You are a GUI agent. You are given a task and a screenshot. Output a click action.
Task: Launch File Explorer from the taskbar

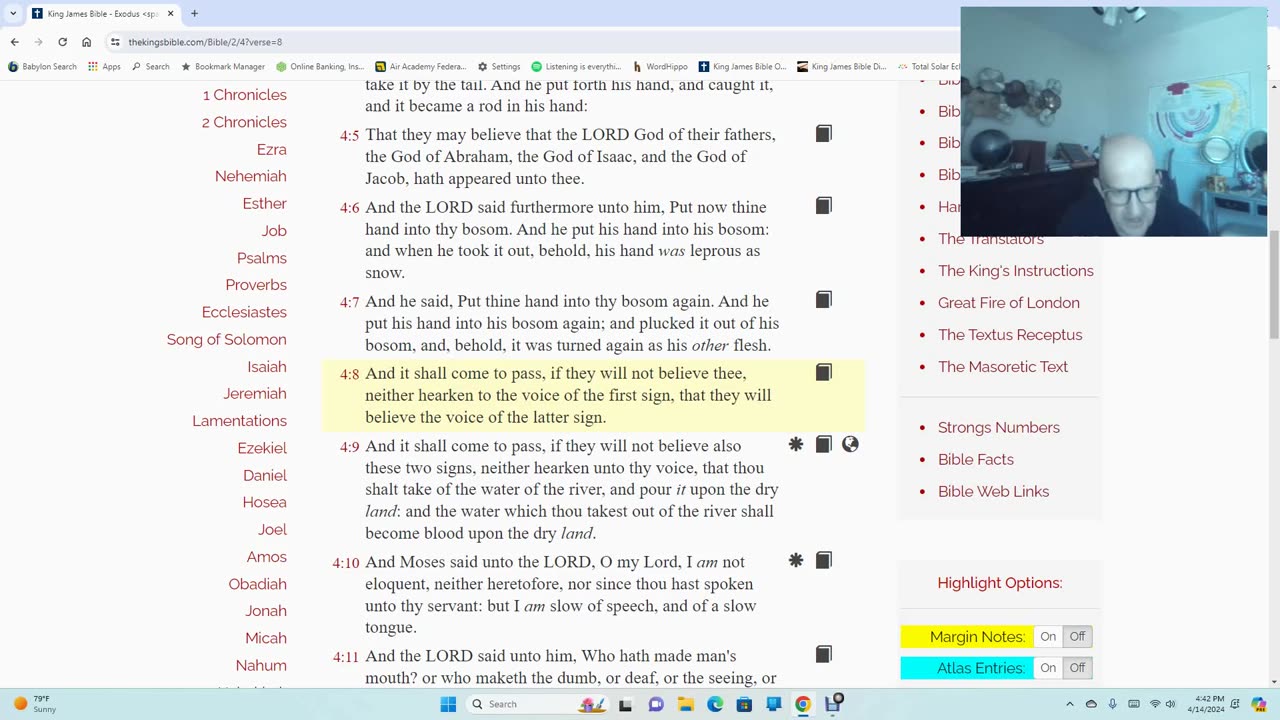(686, 704)
